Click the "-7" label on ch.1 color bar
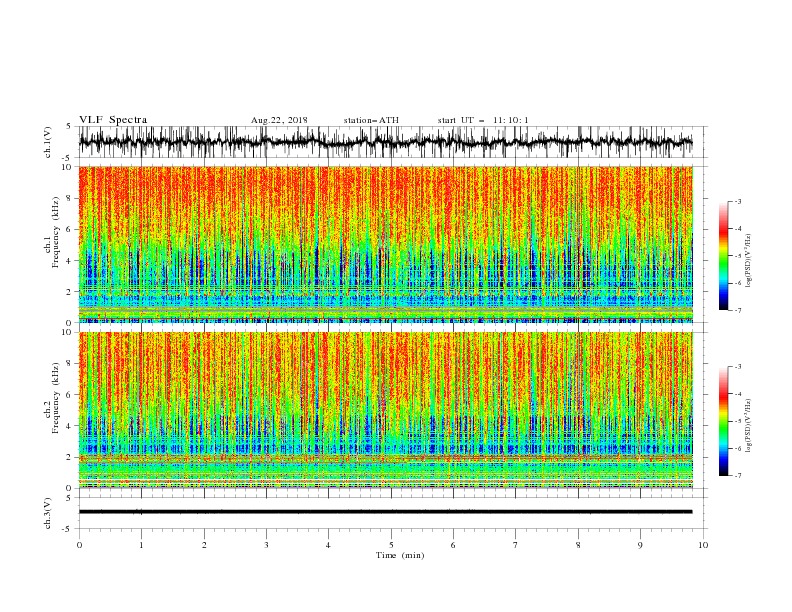The width and height of the screenshot is (792, 612). pyautogui.click(x=738, y=311)
